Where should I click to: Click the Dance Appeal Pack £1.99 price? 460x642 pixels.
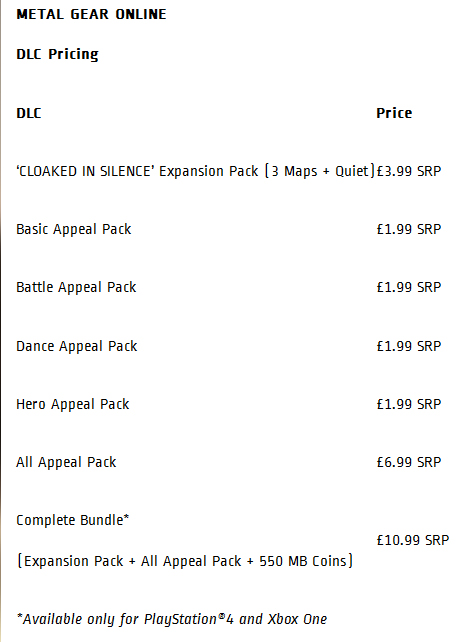click(x=409, y=346)
